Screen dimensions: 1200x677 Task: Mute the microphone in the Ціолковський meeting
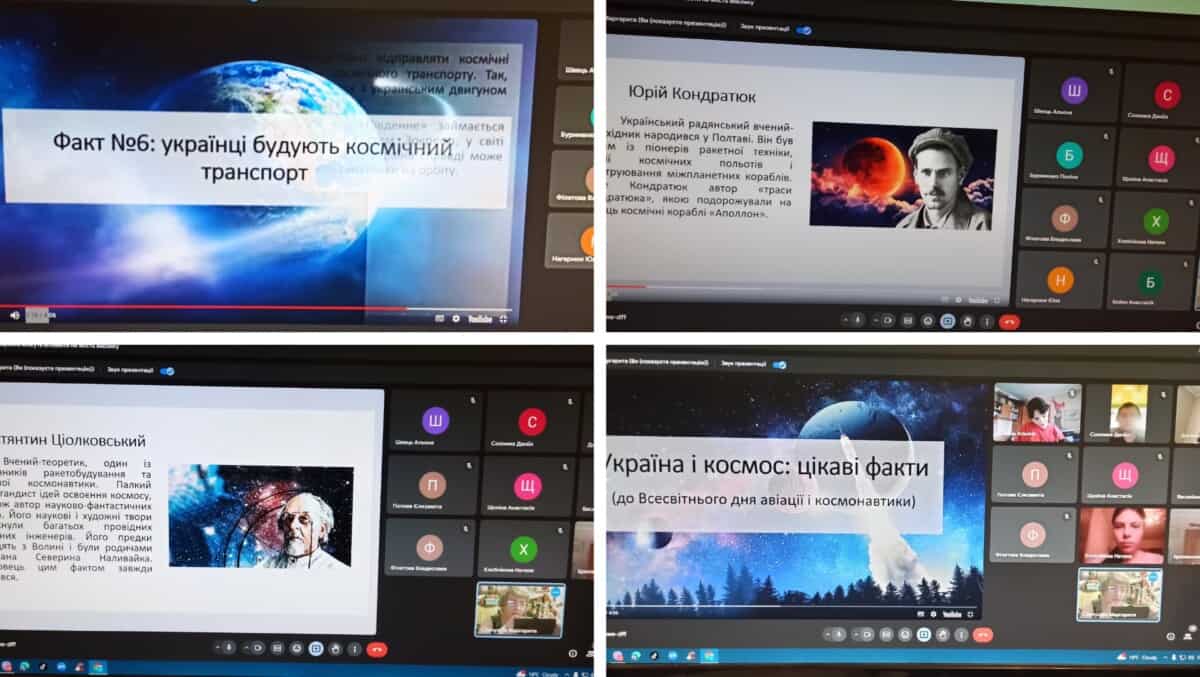(x=228, y=648)
